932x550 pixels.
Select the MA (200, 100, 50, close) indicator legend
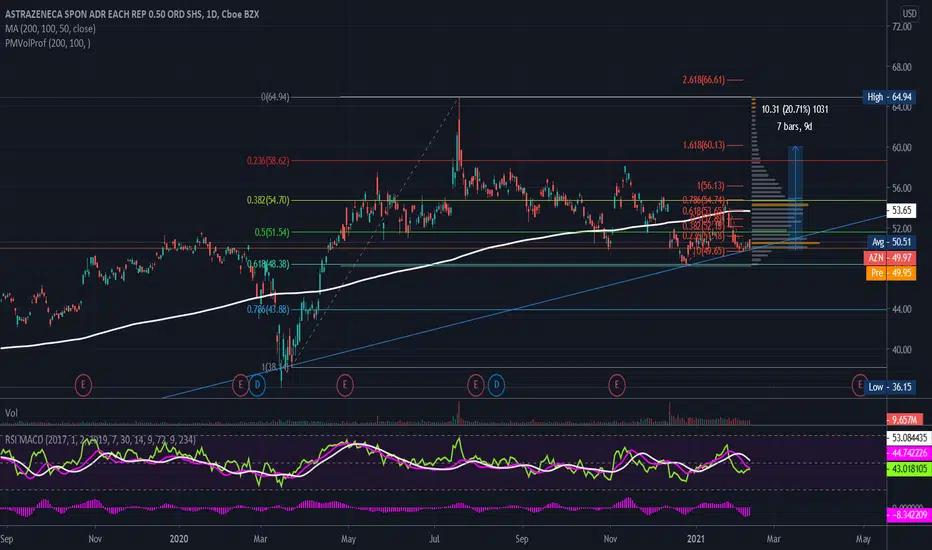click(51, 29)
